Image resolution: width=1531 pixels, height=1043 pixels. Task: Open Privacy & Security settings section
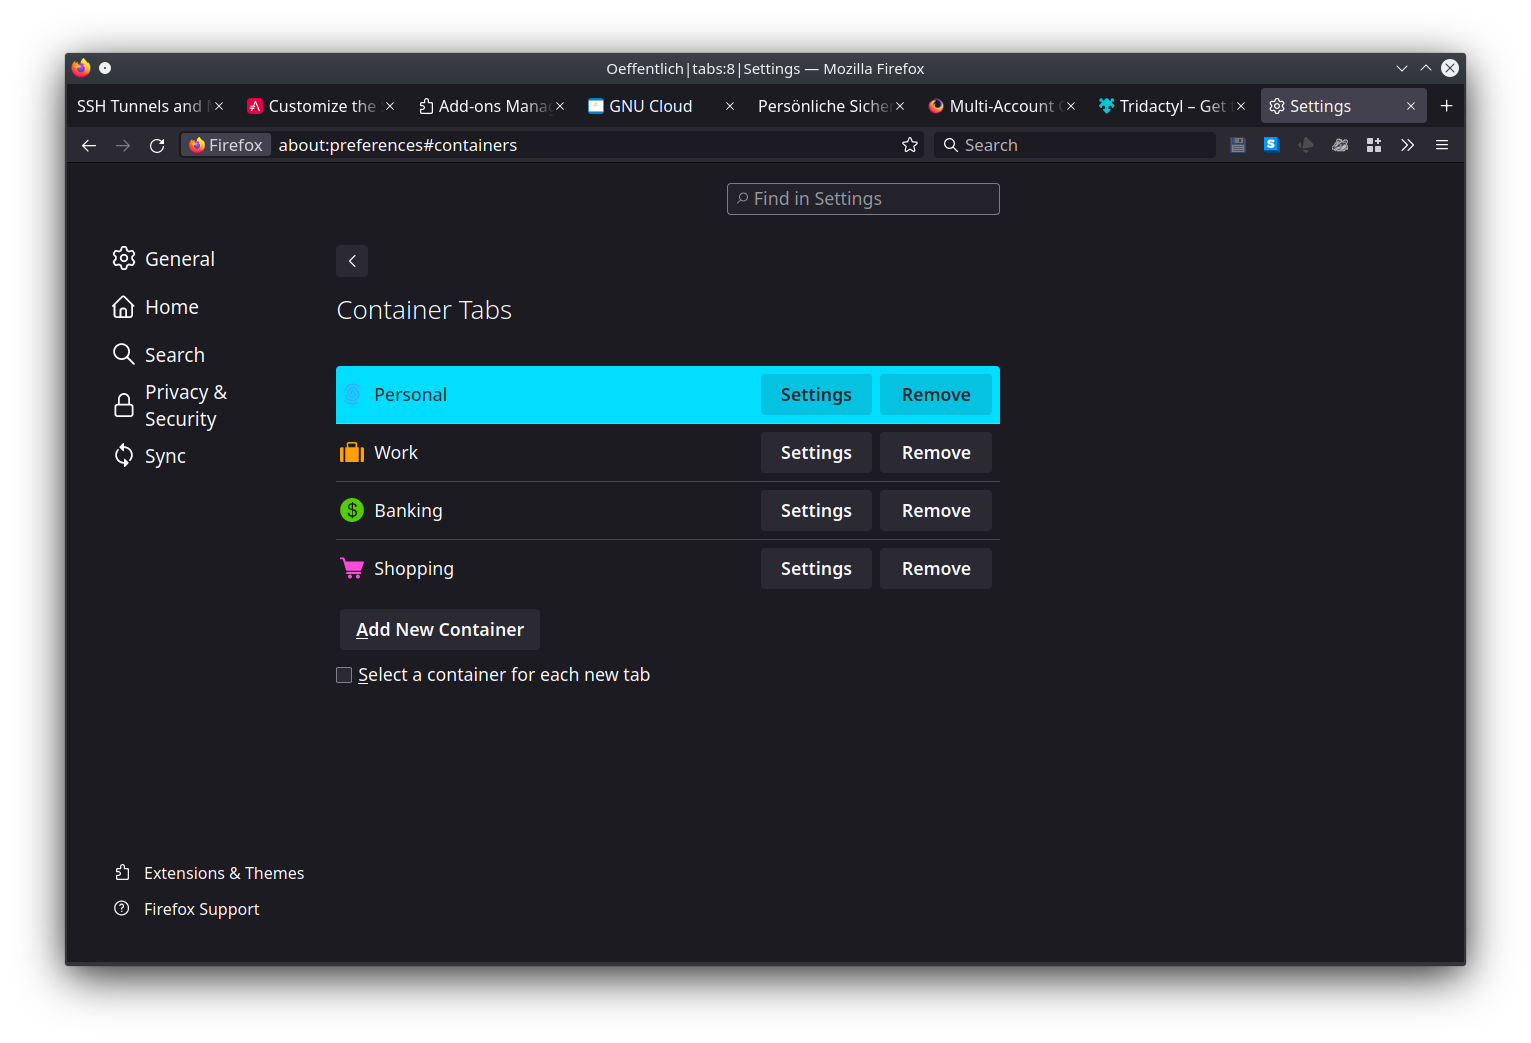click(186, 404)
